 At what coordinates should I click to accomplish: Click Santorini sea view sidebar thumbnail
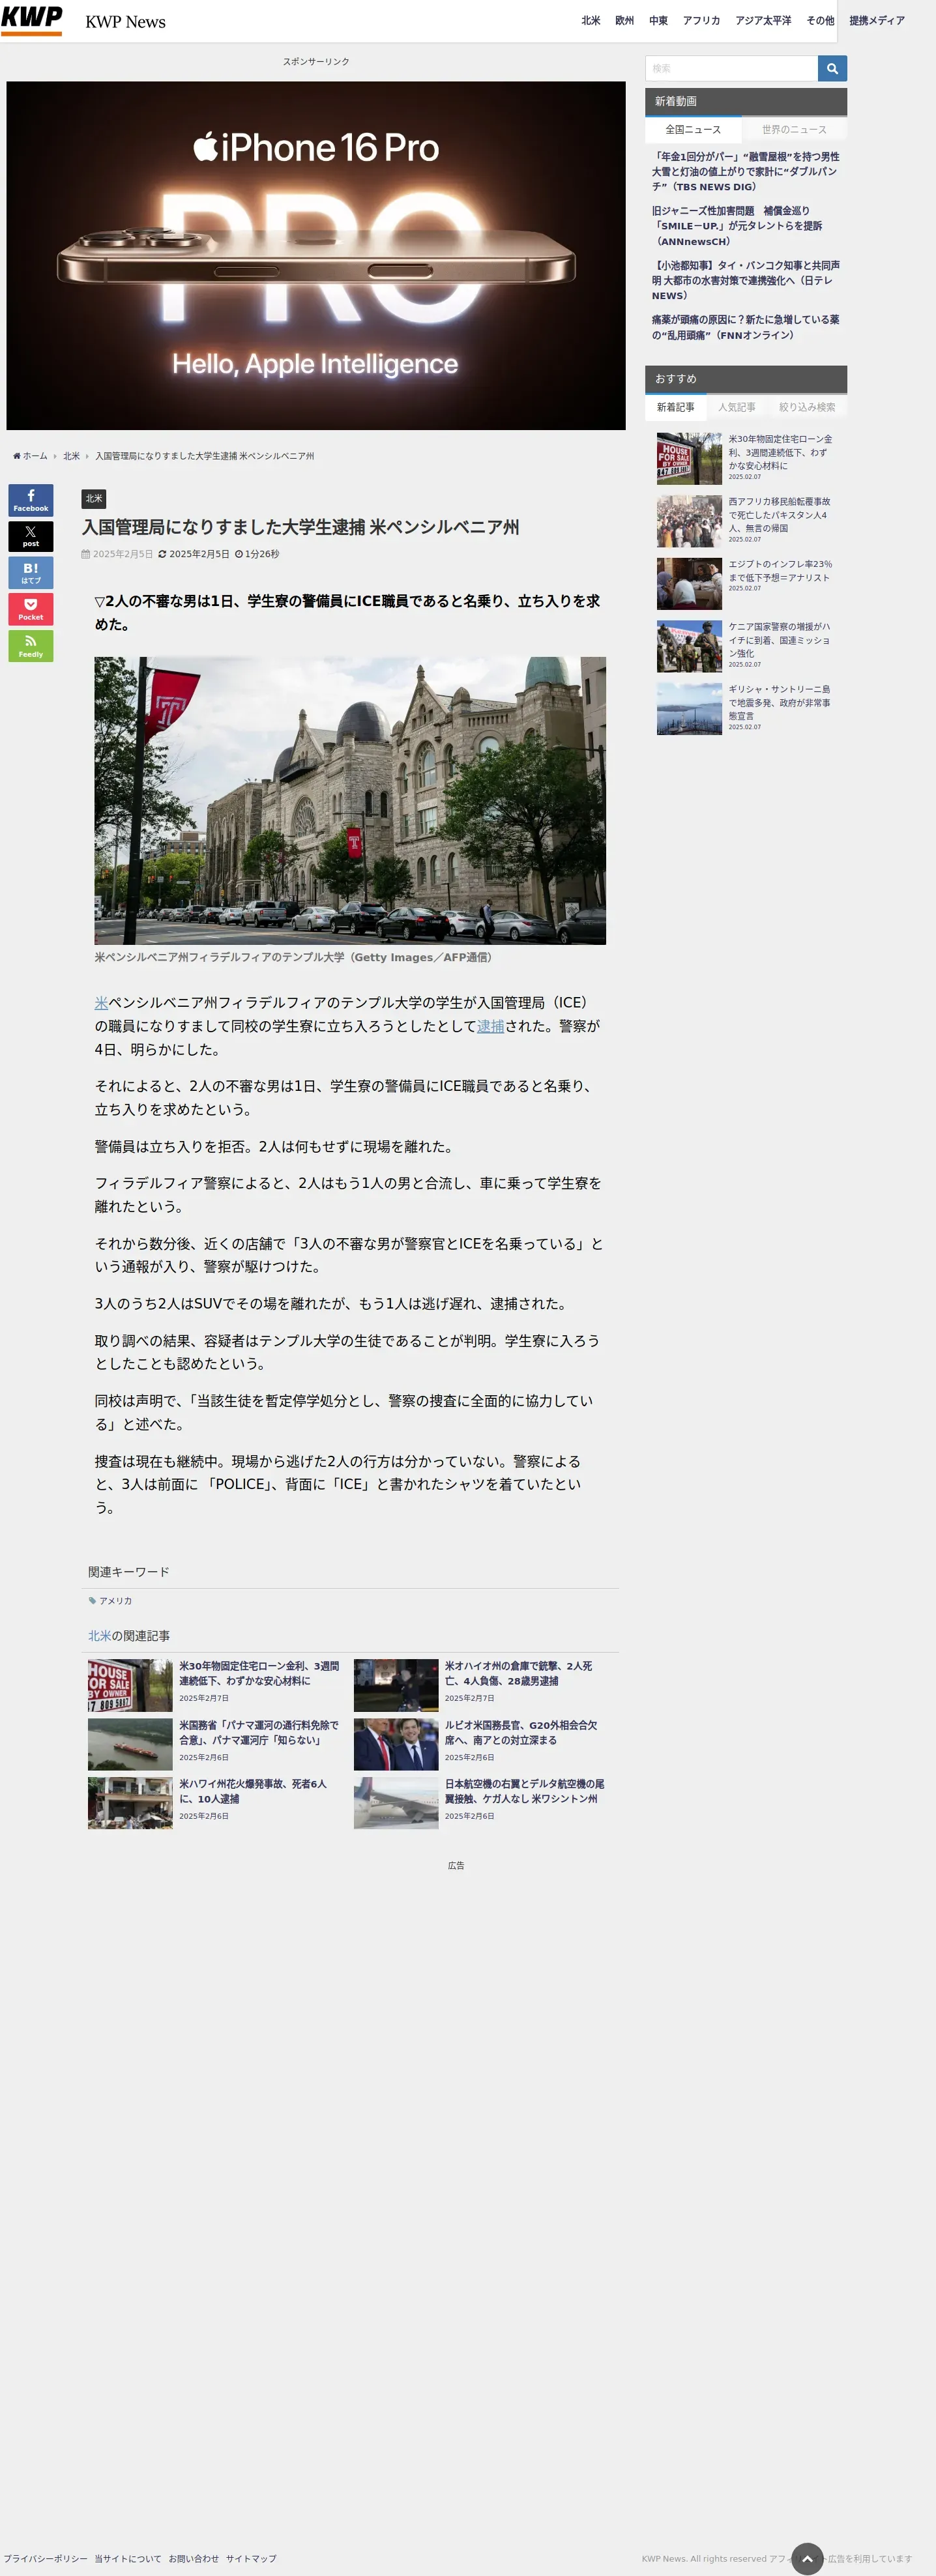pos(689,709)
